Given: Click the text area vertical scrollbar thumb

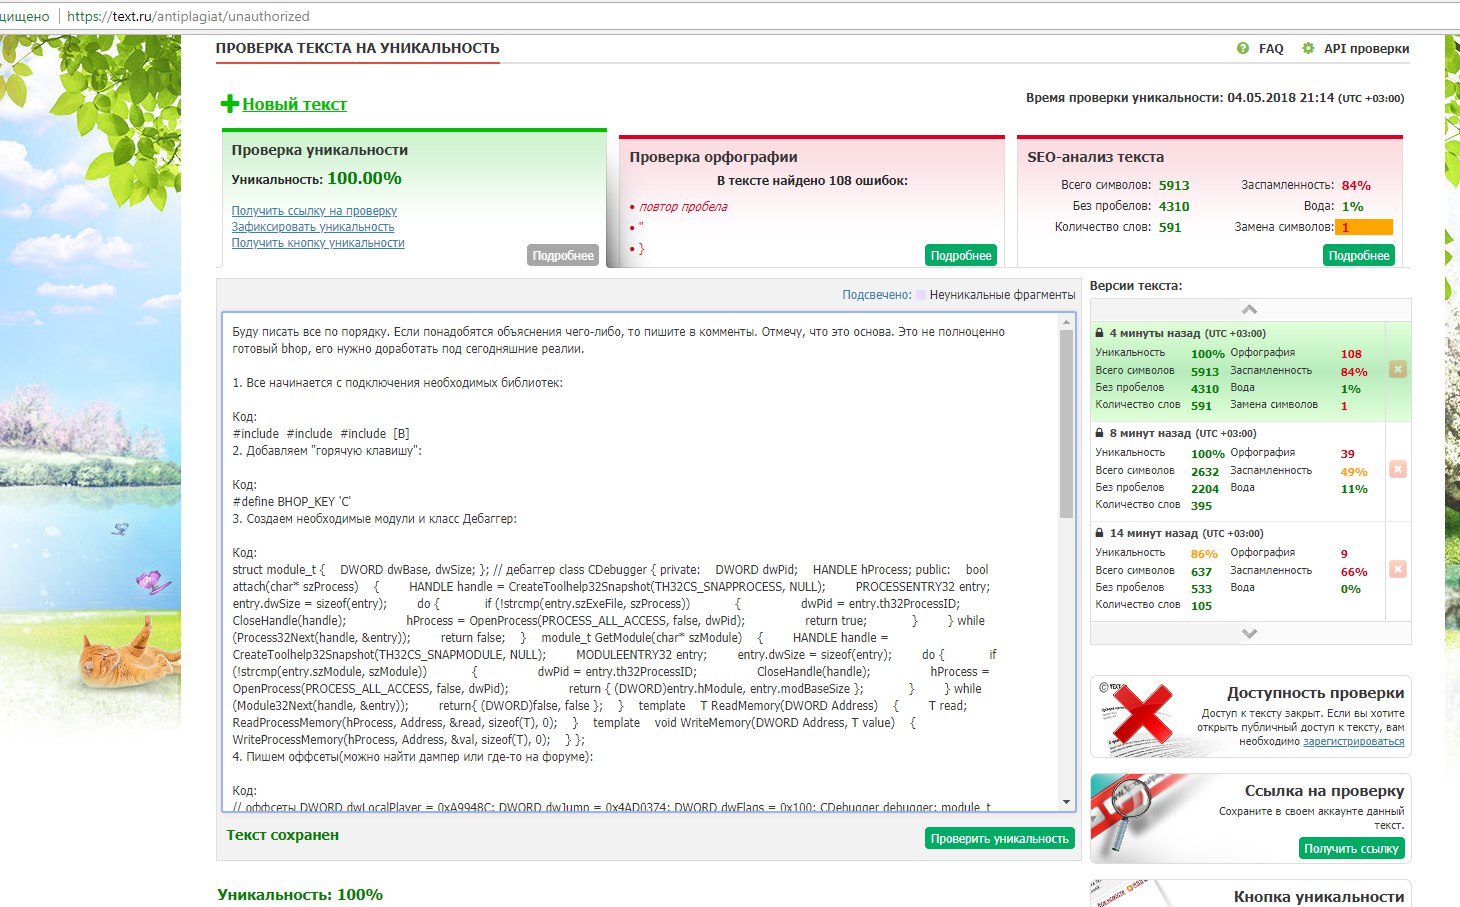Looking at the screenshot, I should pos(1066,424).
